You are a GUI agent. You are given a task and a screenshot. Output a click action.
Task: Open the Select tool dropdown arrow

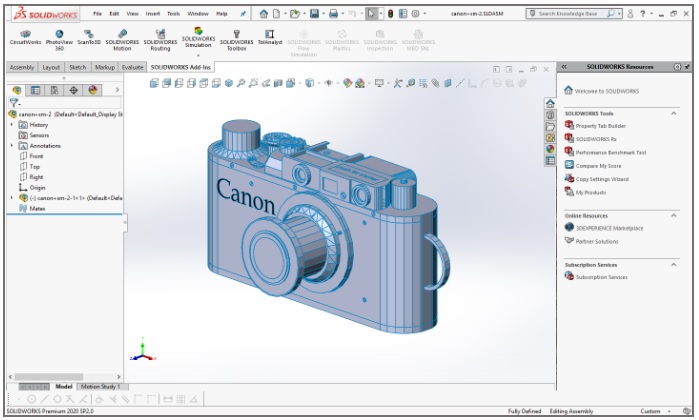(x=380, y=14)
